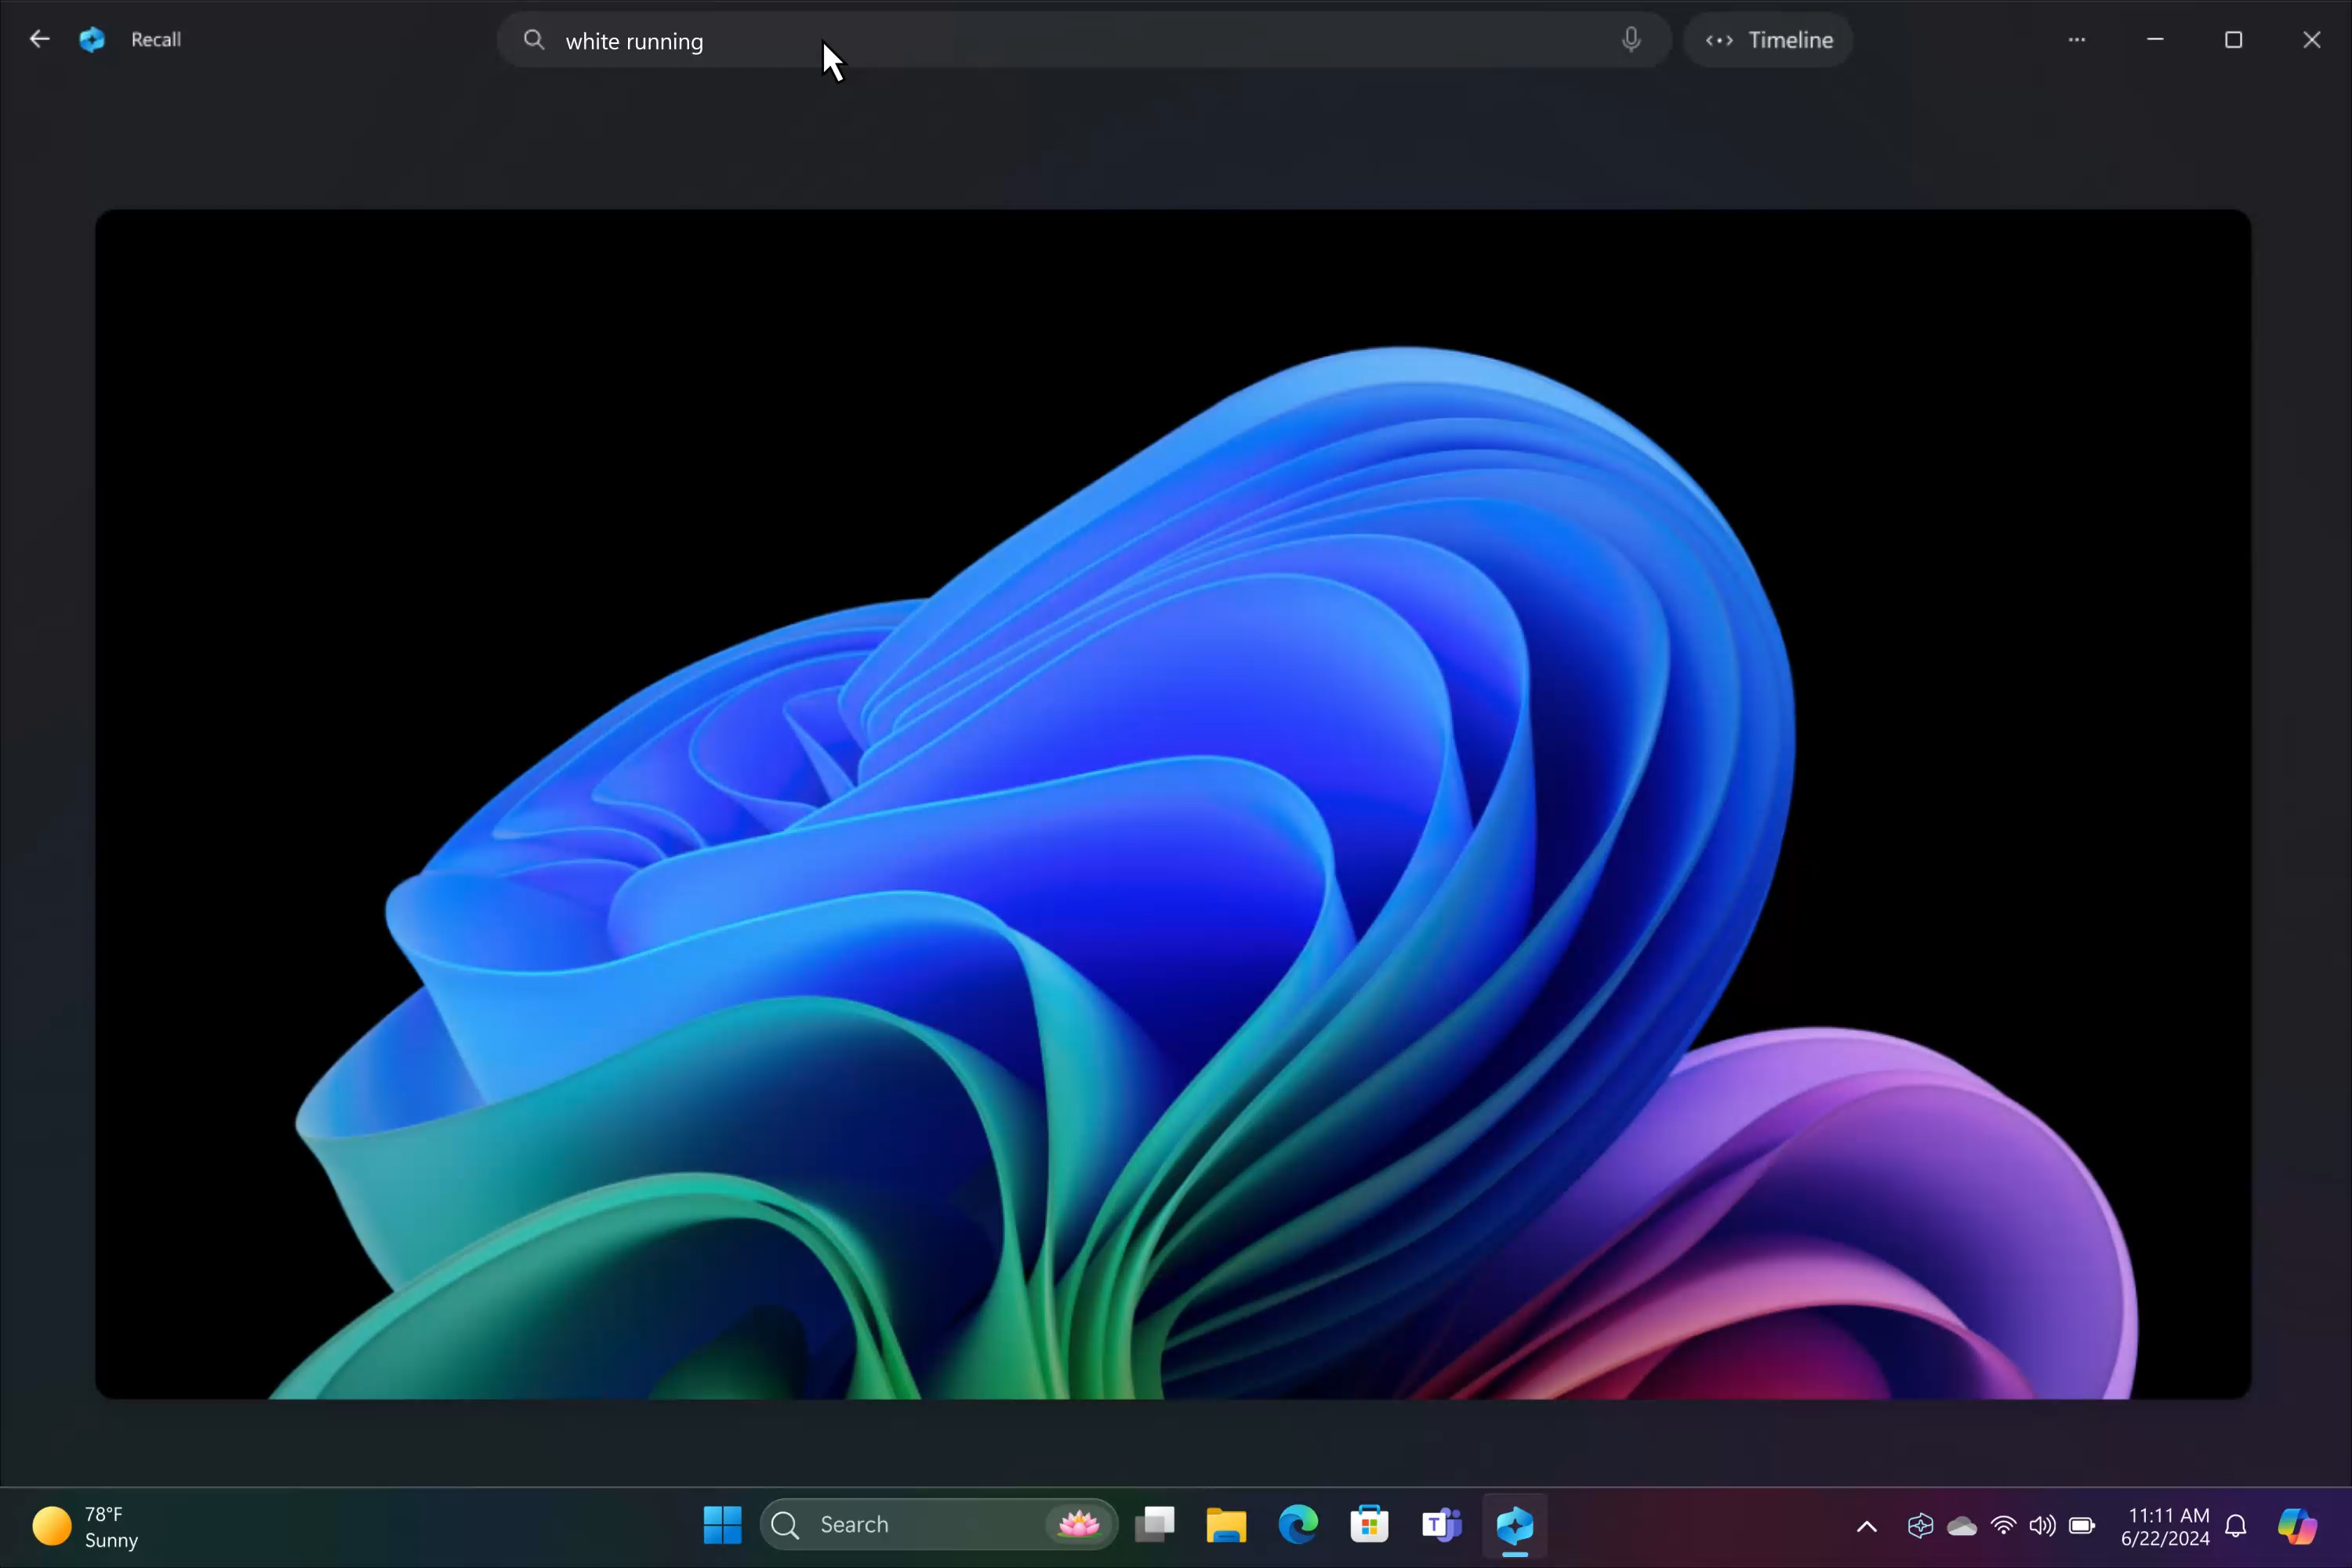The height and width of the screenshot is (1568, 2352).
Task: Open Microsoft Teams from taskbar
Action: [x=1441, y=1525]
